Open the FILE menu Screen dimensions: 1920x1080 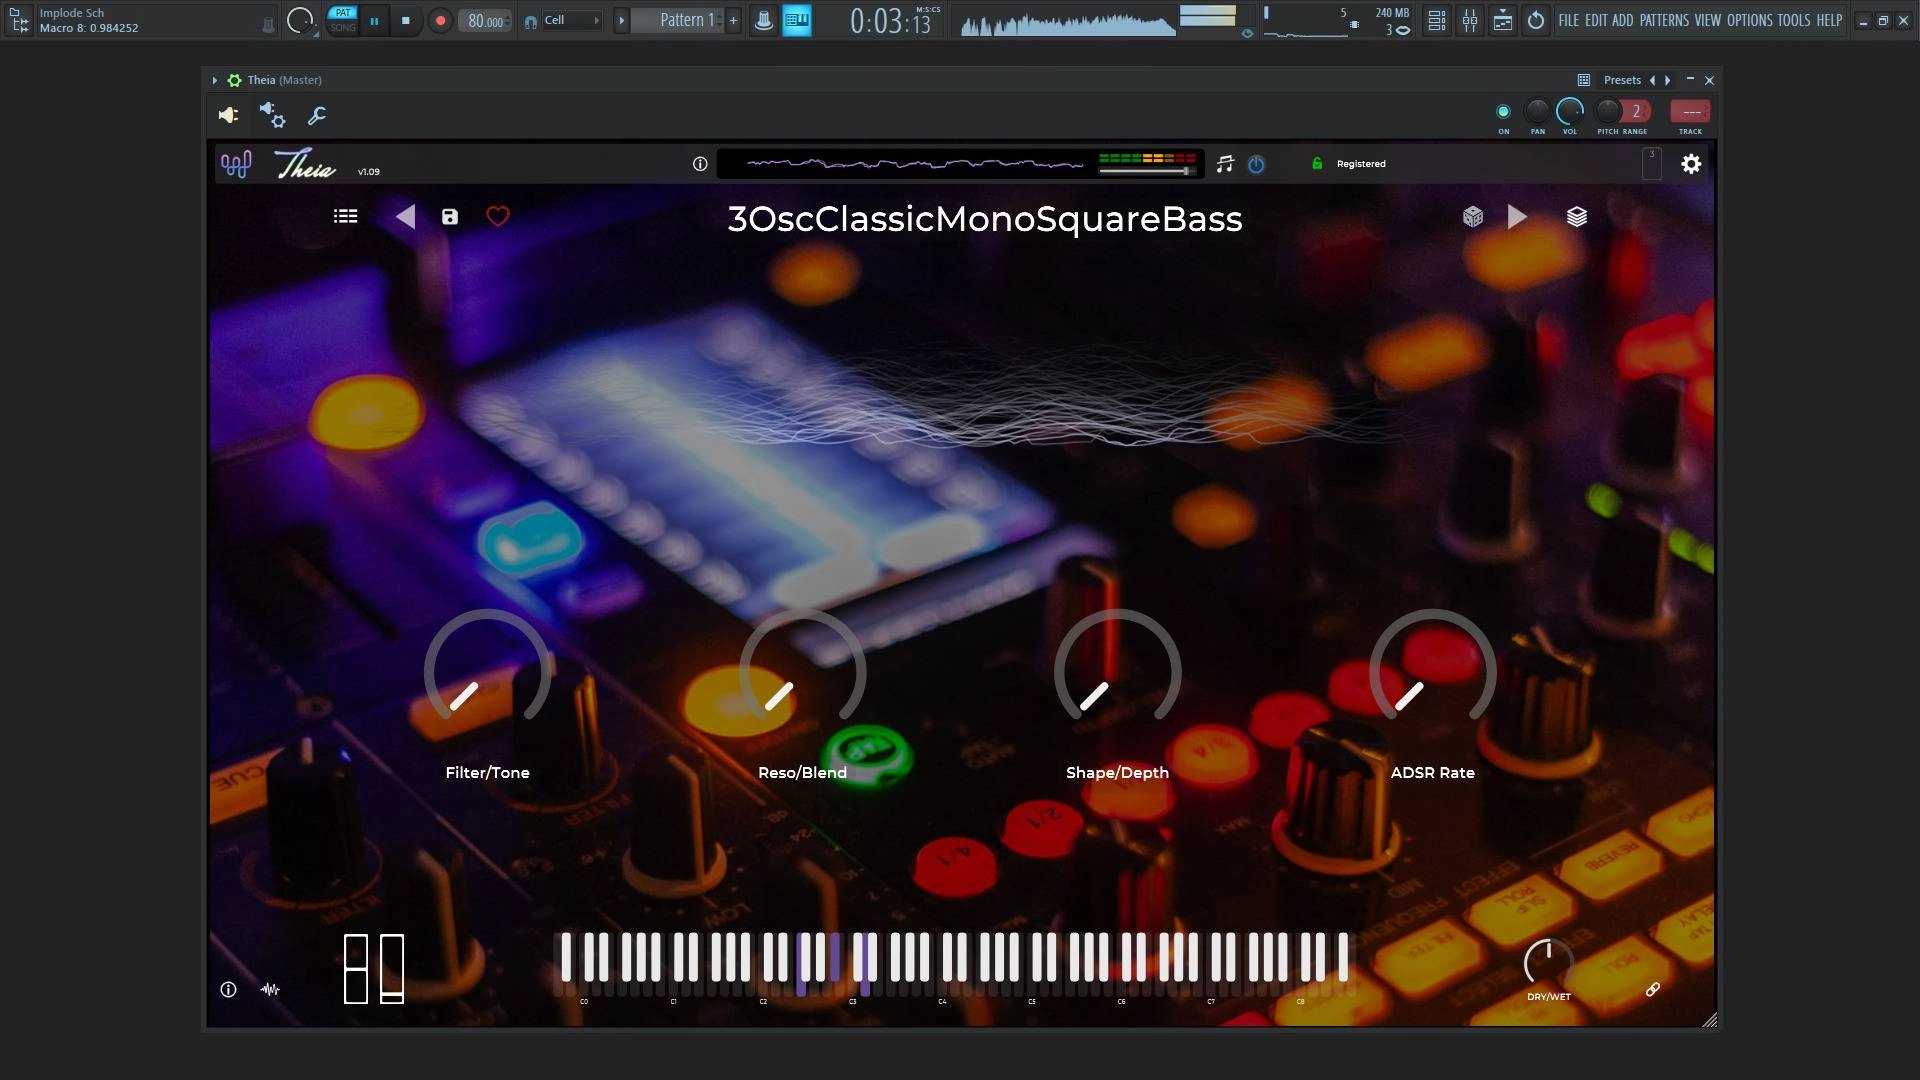1569,20
